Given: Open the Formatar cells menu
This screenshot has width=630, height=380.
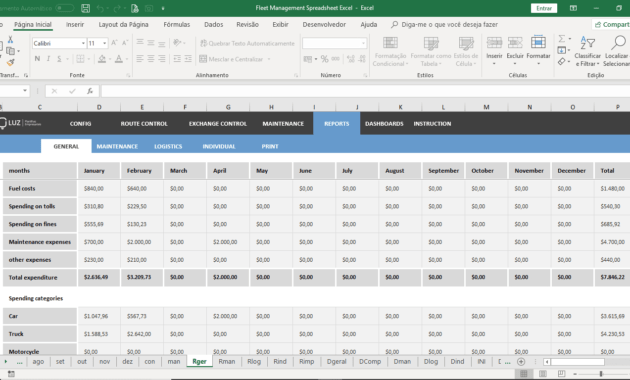Looking at the screenshot, I should tap(538, 50).
